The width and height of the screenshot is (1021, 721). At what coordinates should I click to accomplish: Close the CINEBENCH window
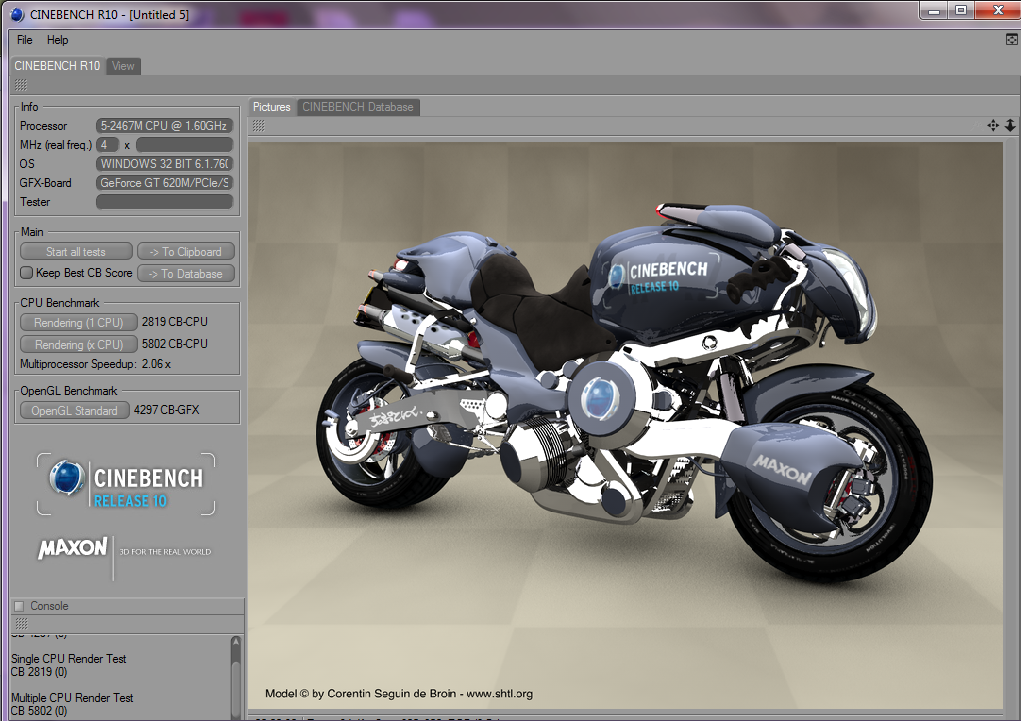point(998,11)
